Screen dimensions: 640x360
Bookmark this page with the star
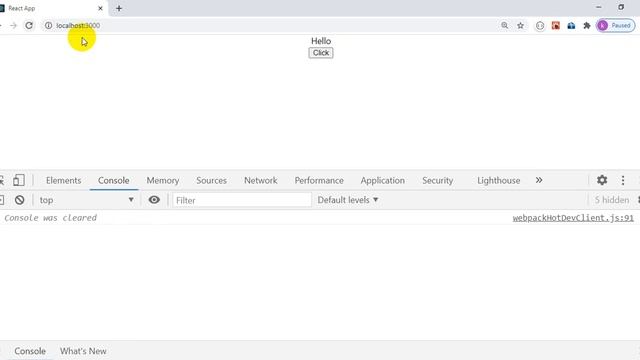[520, 25]
